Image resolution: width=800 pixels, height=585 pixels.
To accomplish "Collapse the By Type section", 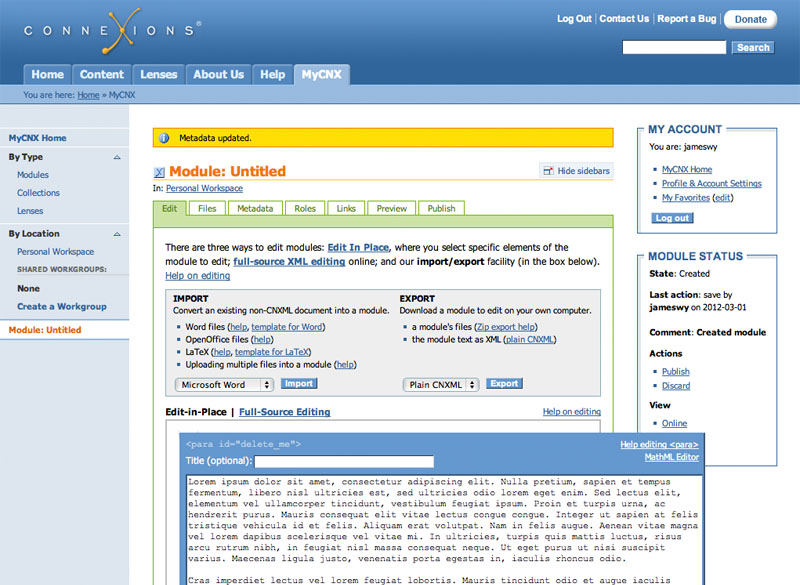I will (x=117, y=157).
